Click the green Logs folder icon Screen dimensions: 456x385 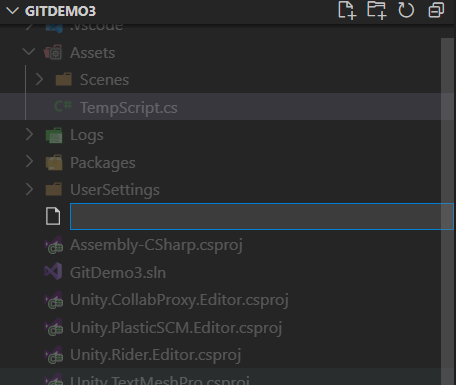coord(54,135)
